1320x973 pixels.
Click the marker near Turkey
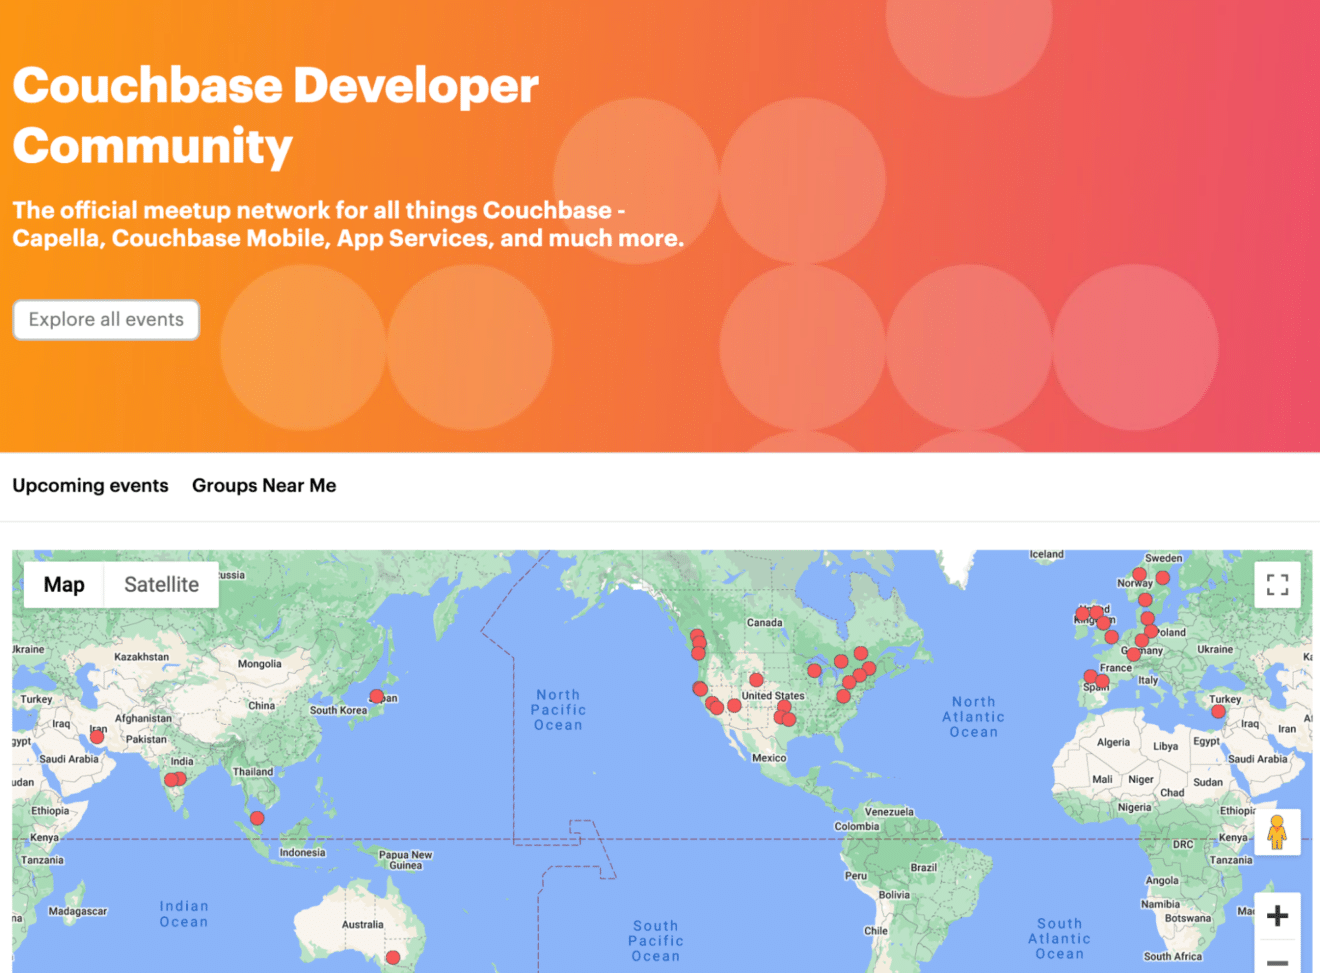[x=1219, y=711]
